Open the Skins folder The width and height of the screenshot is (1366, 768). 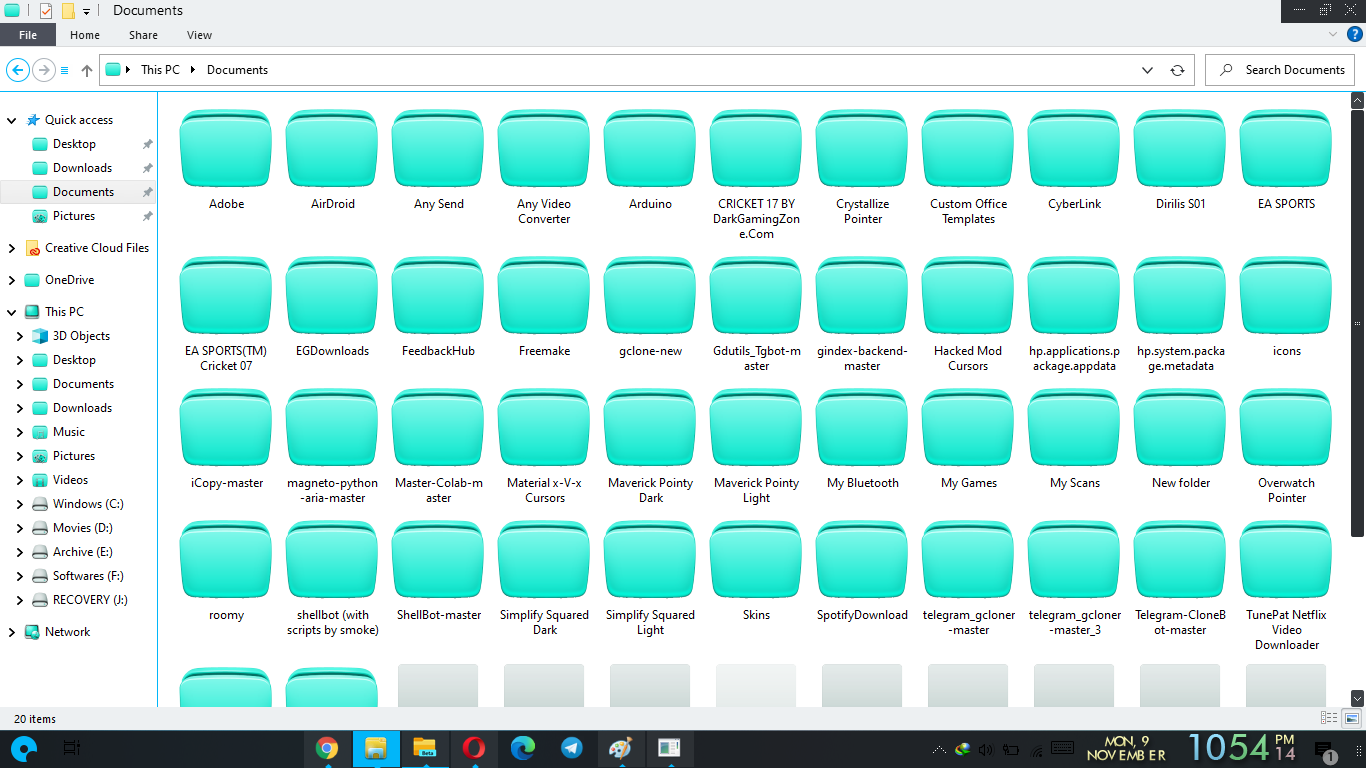pos(755,559)
